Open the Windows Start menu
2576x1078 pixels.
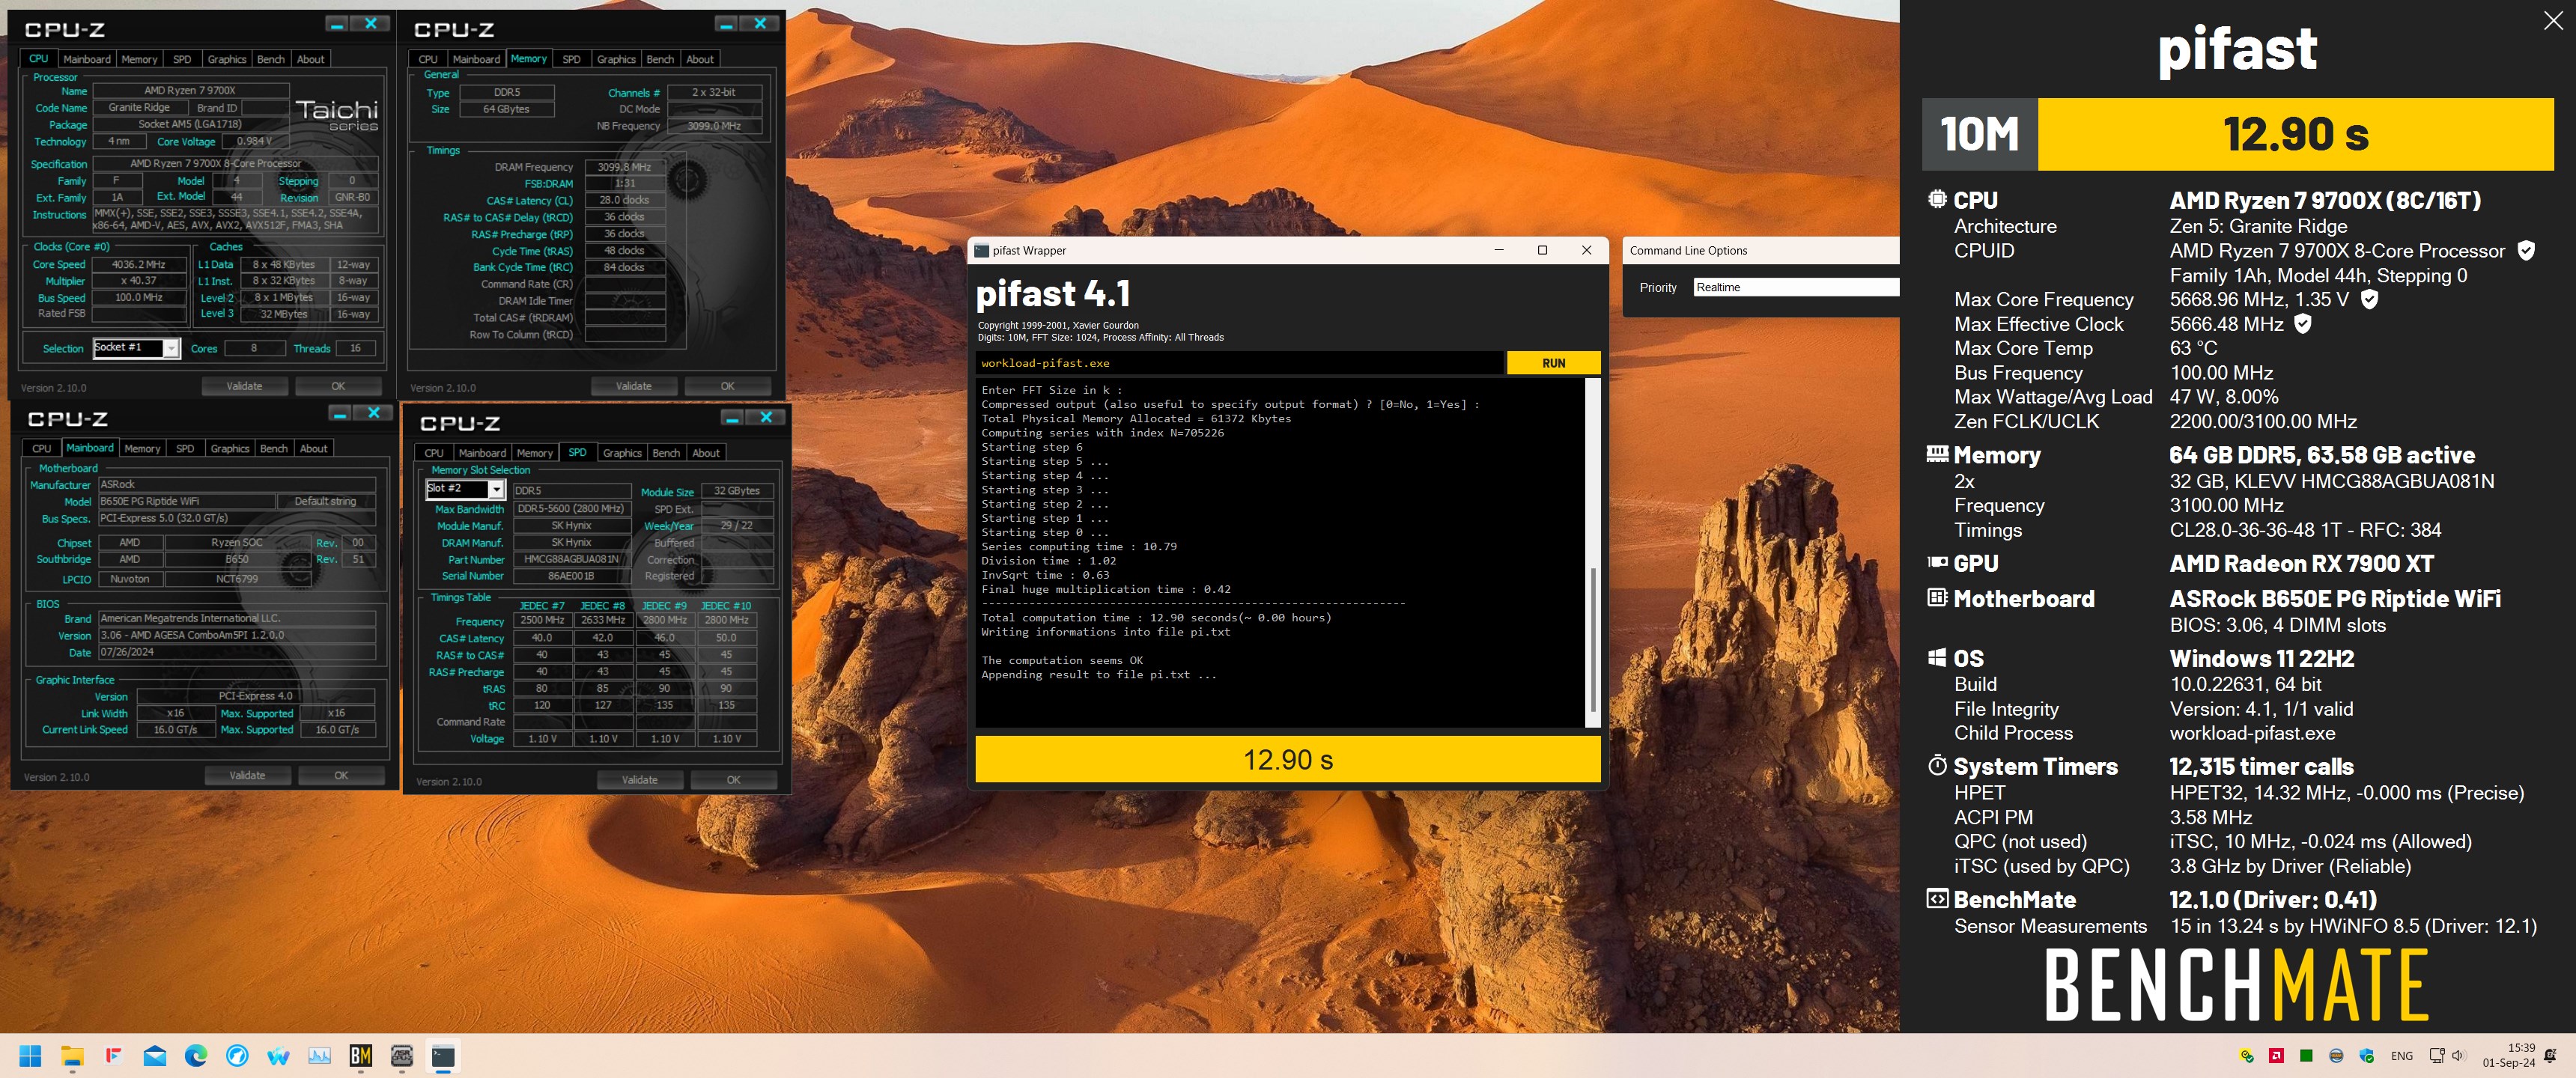point(30,1056)
